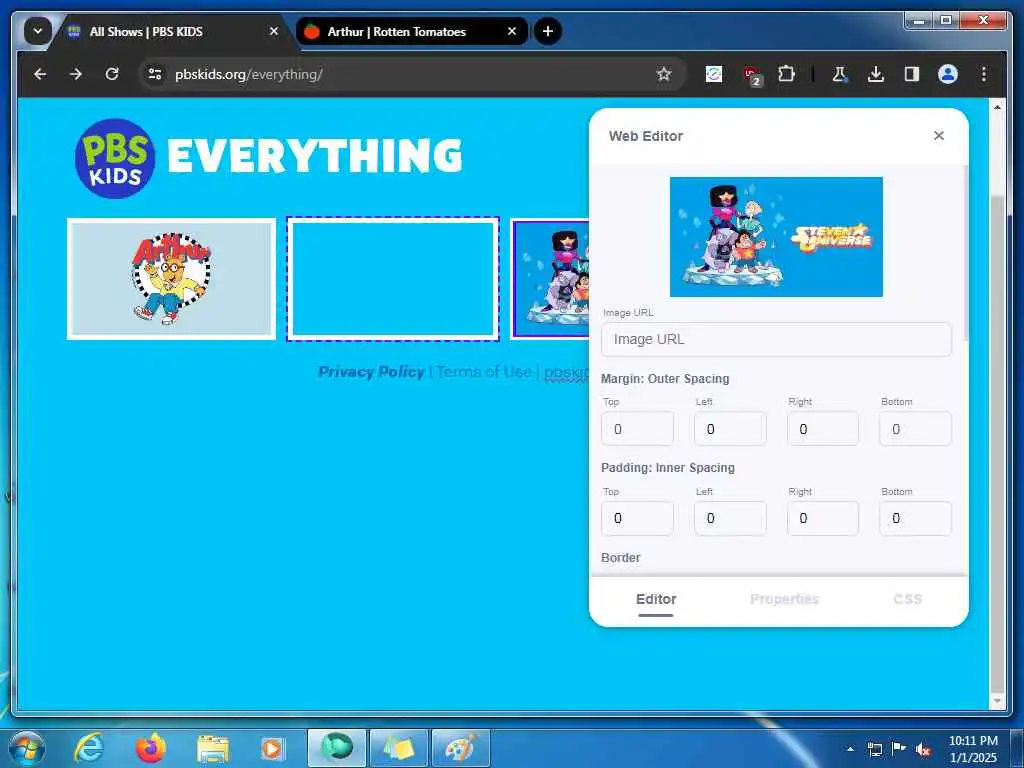Viewport: 1024px width, 768px height.
Task: Open the Sticky Notes taskbar button
Action: (399, 748)
